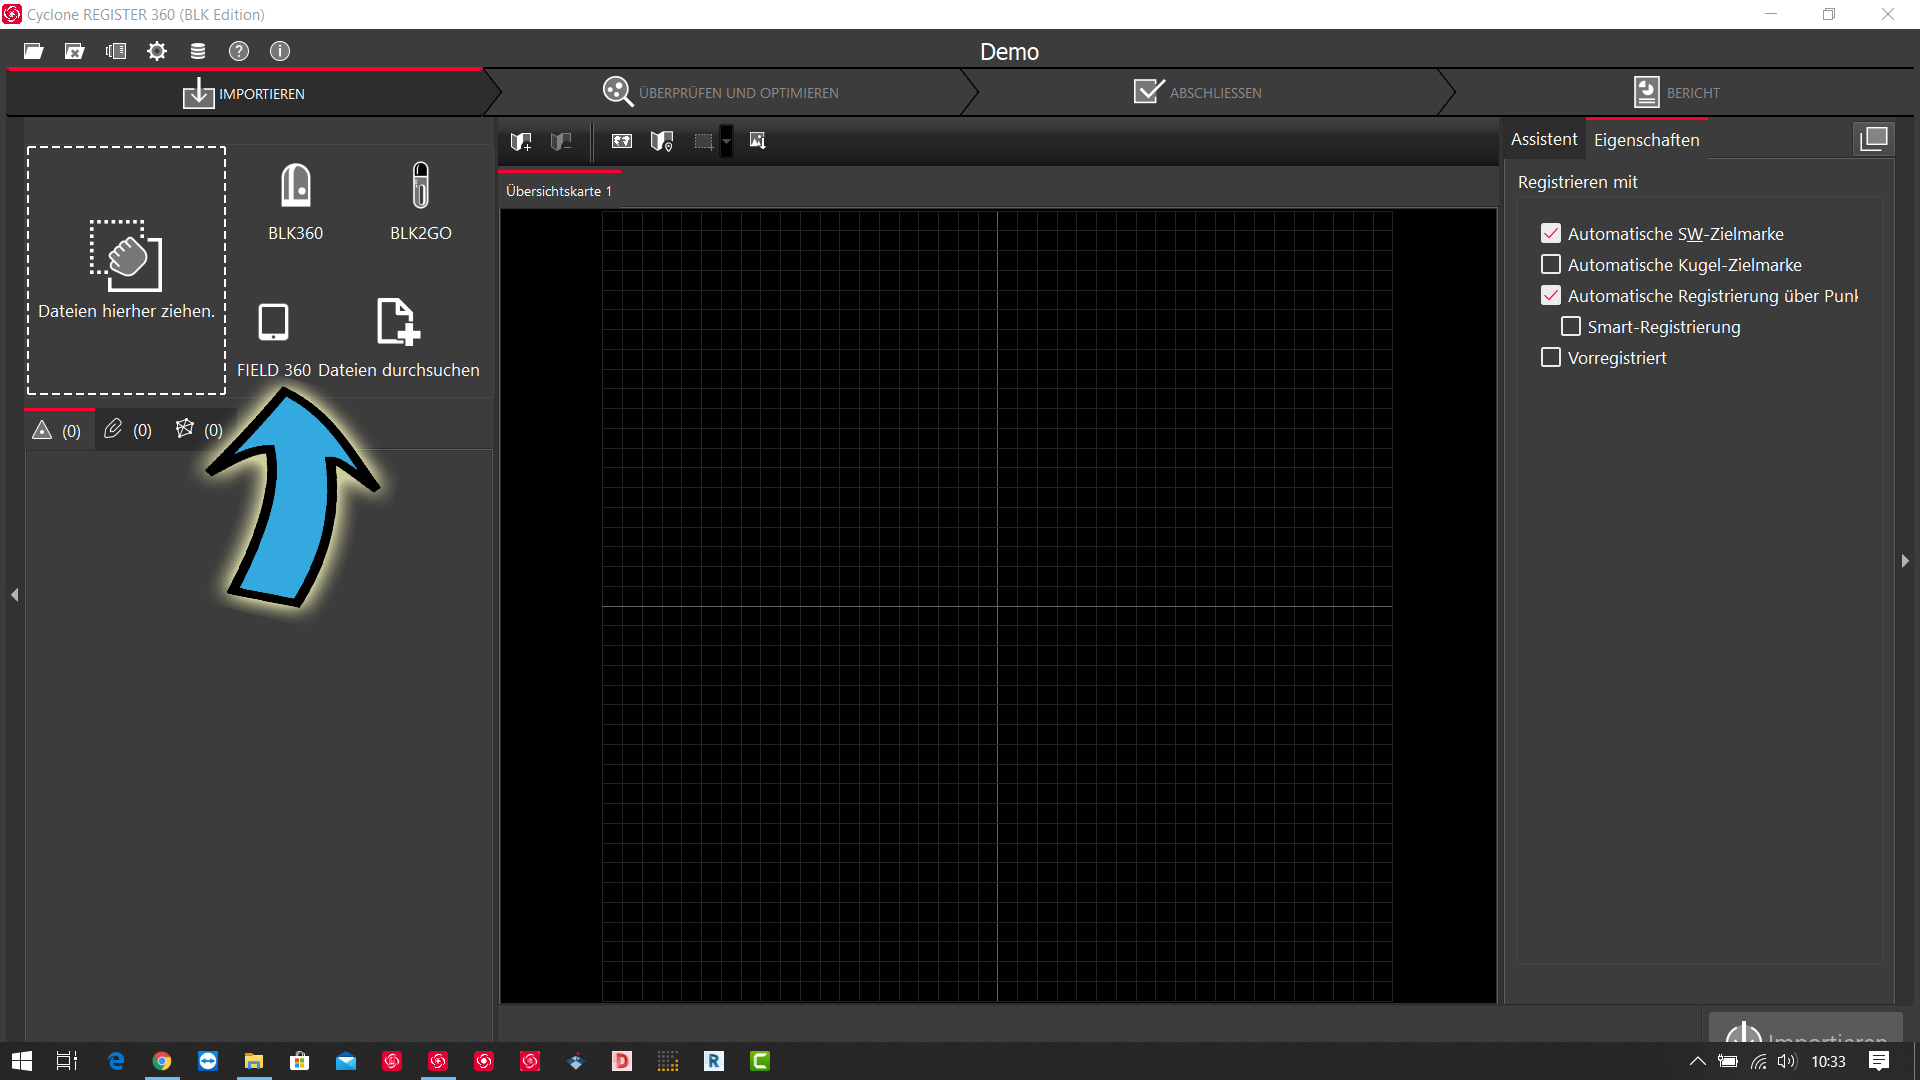Image resolution: width=1920 pixels, height=1080 pixels.
Task: Open Task View in taskbar
Action: coord(67,1061)
